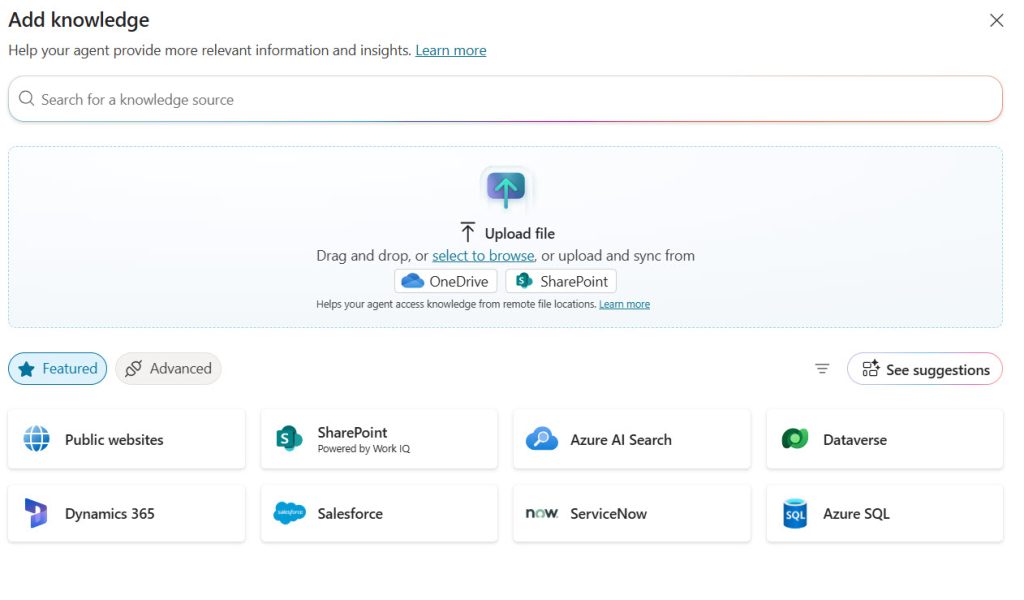Click the ServiceNow "now" logo
This screenshot has width=1024, height=600.
[x=542, y=513]
